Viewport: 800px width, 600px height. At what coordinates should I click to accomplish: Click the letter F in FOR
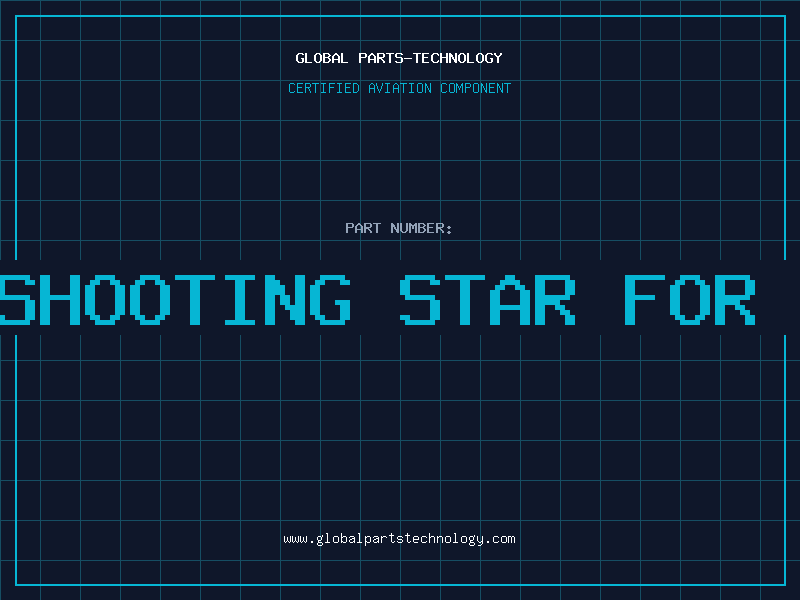point(644,300)
